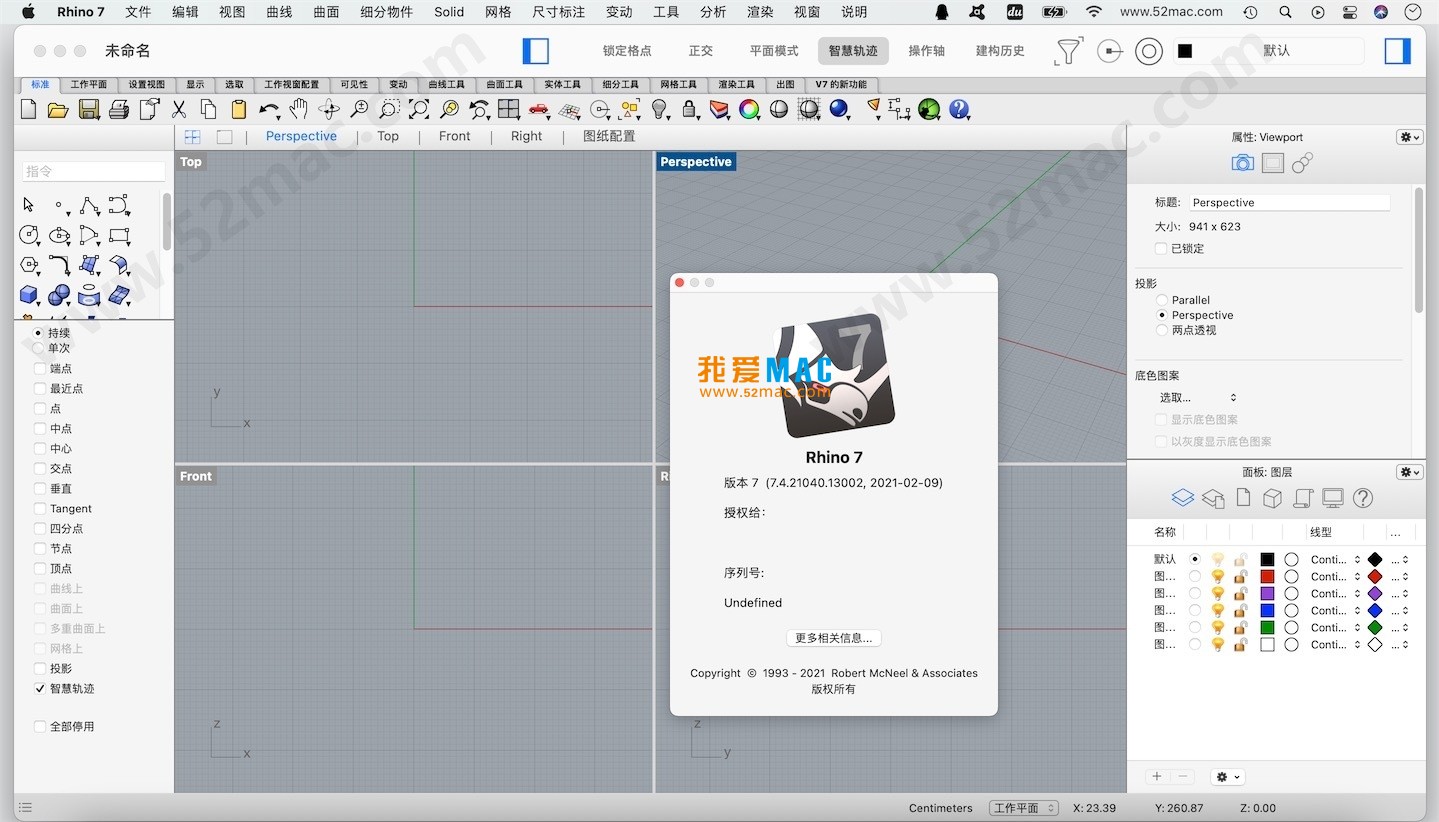Open the 选取 dropdown under 底色图案

1196,397
